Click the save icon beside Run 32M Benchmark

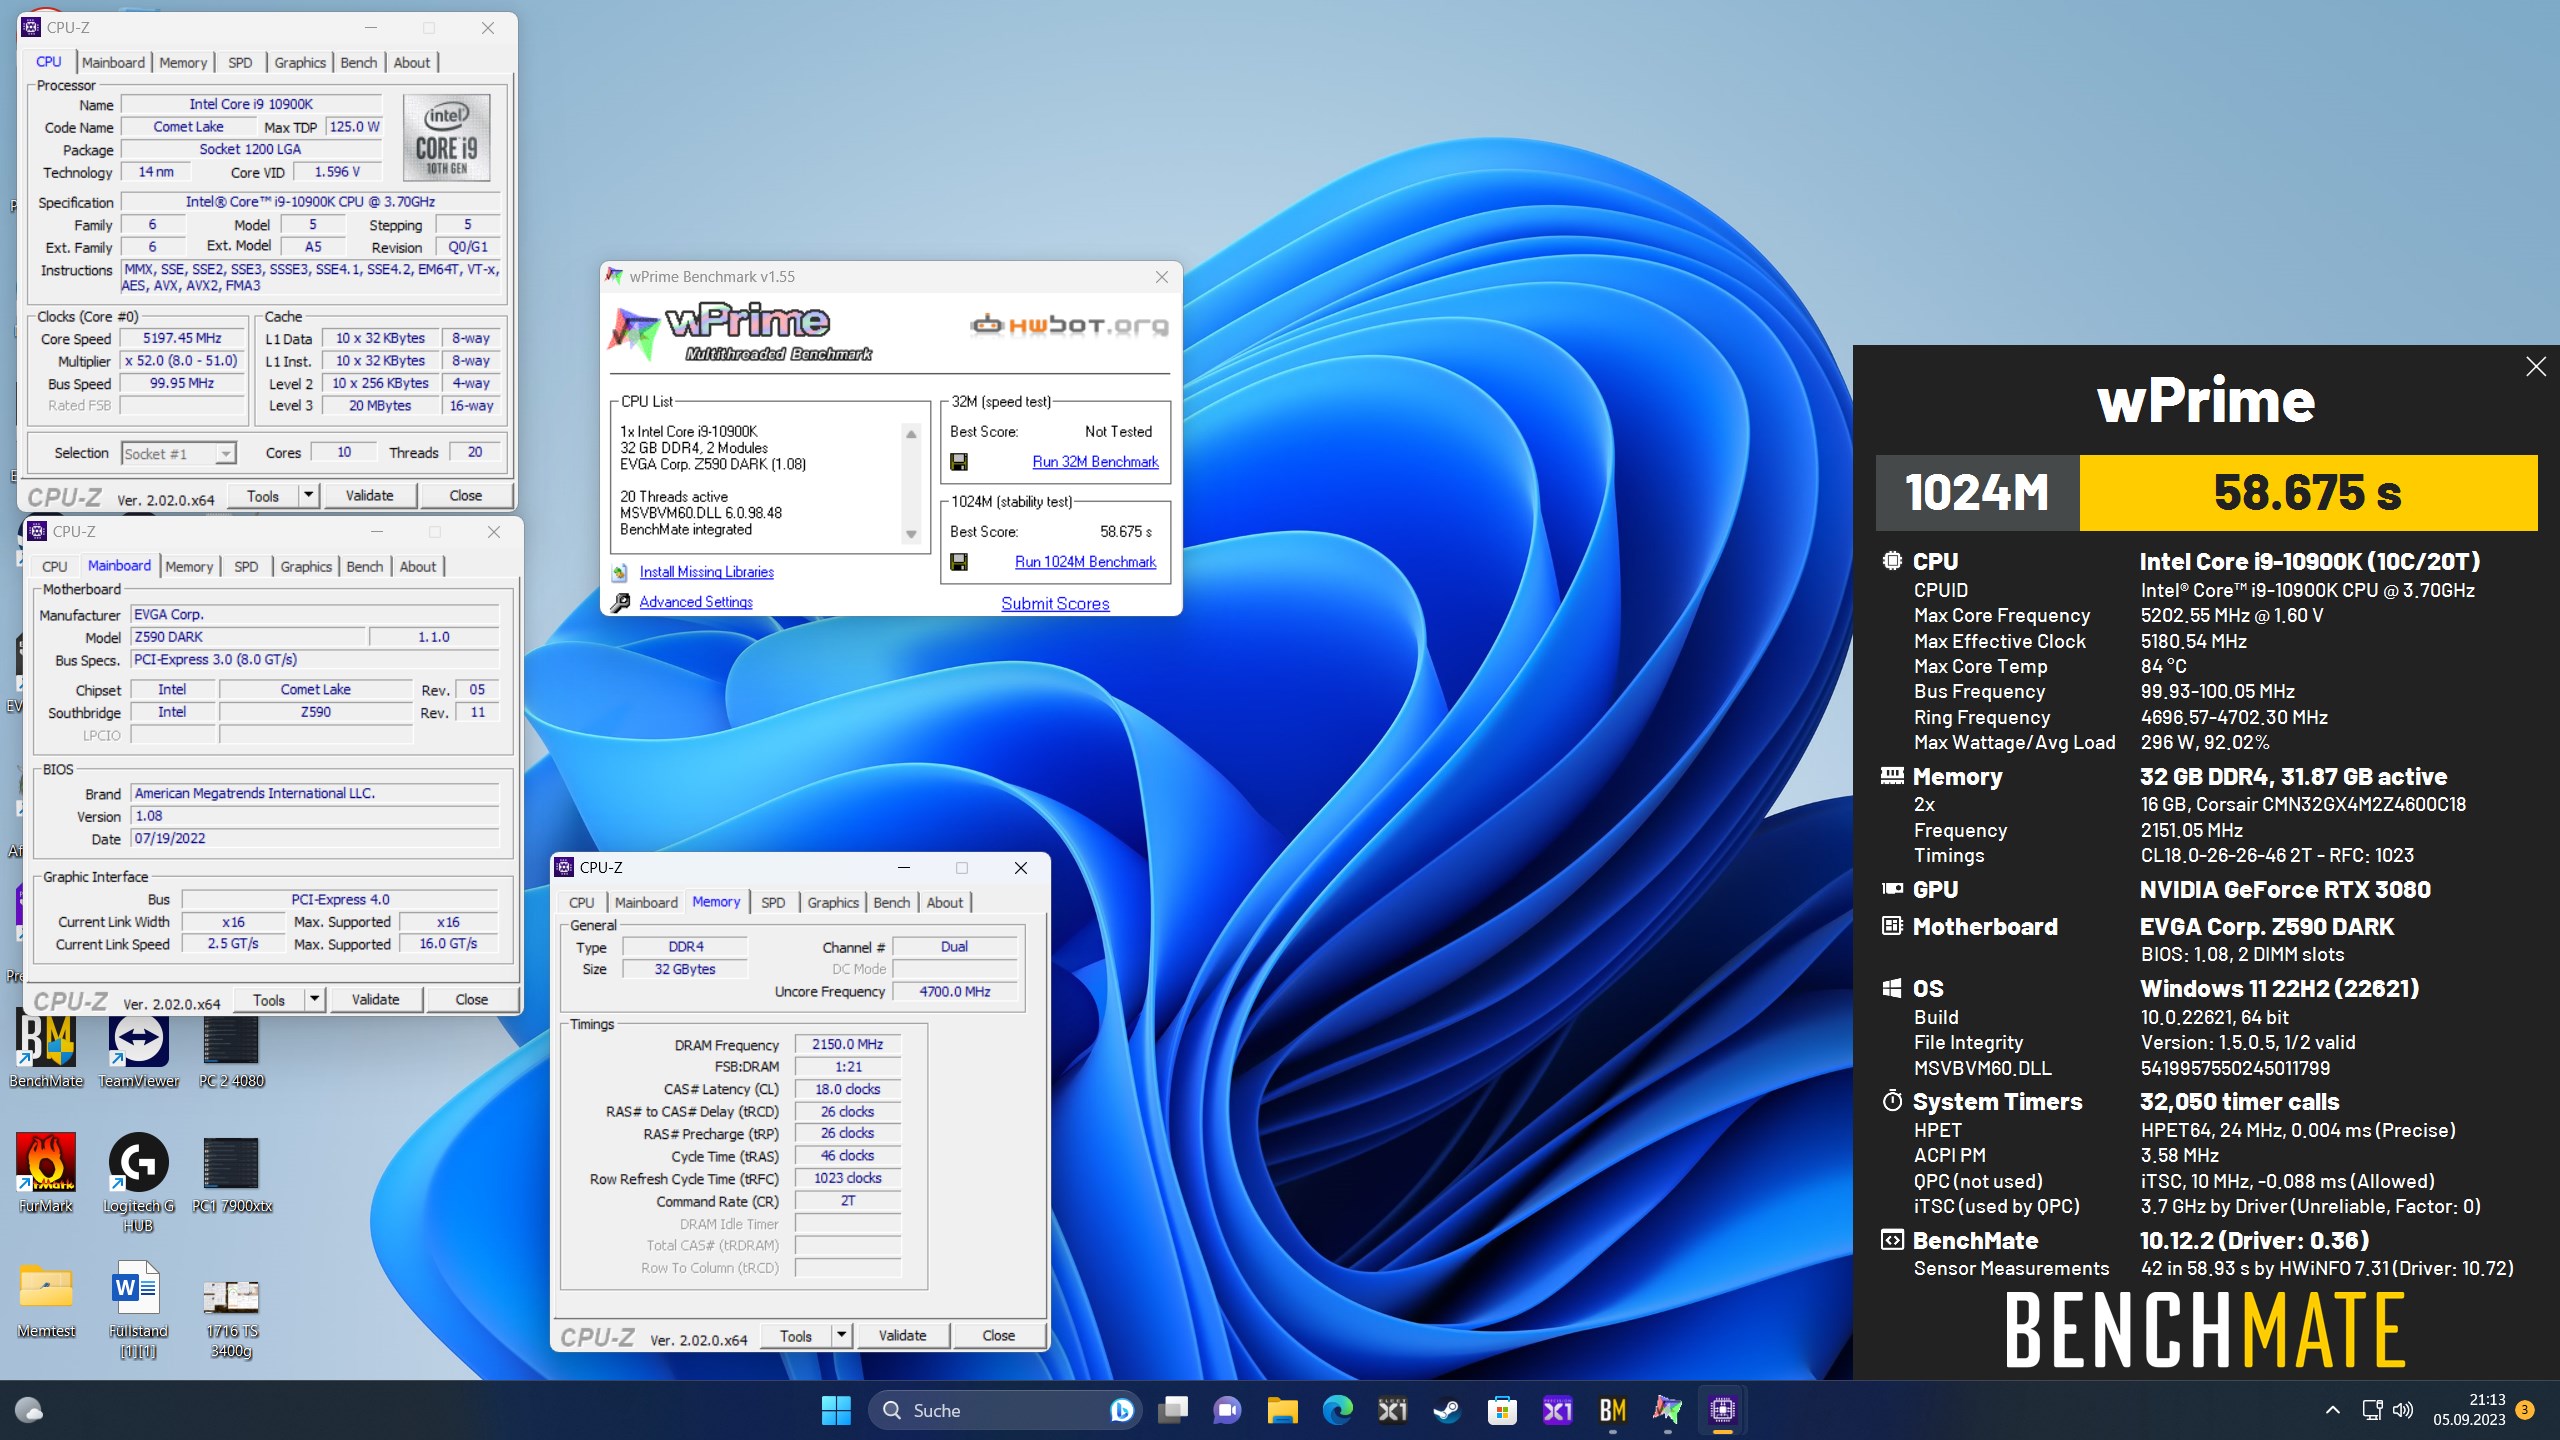pyautogui.click(x=958, y=462)
